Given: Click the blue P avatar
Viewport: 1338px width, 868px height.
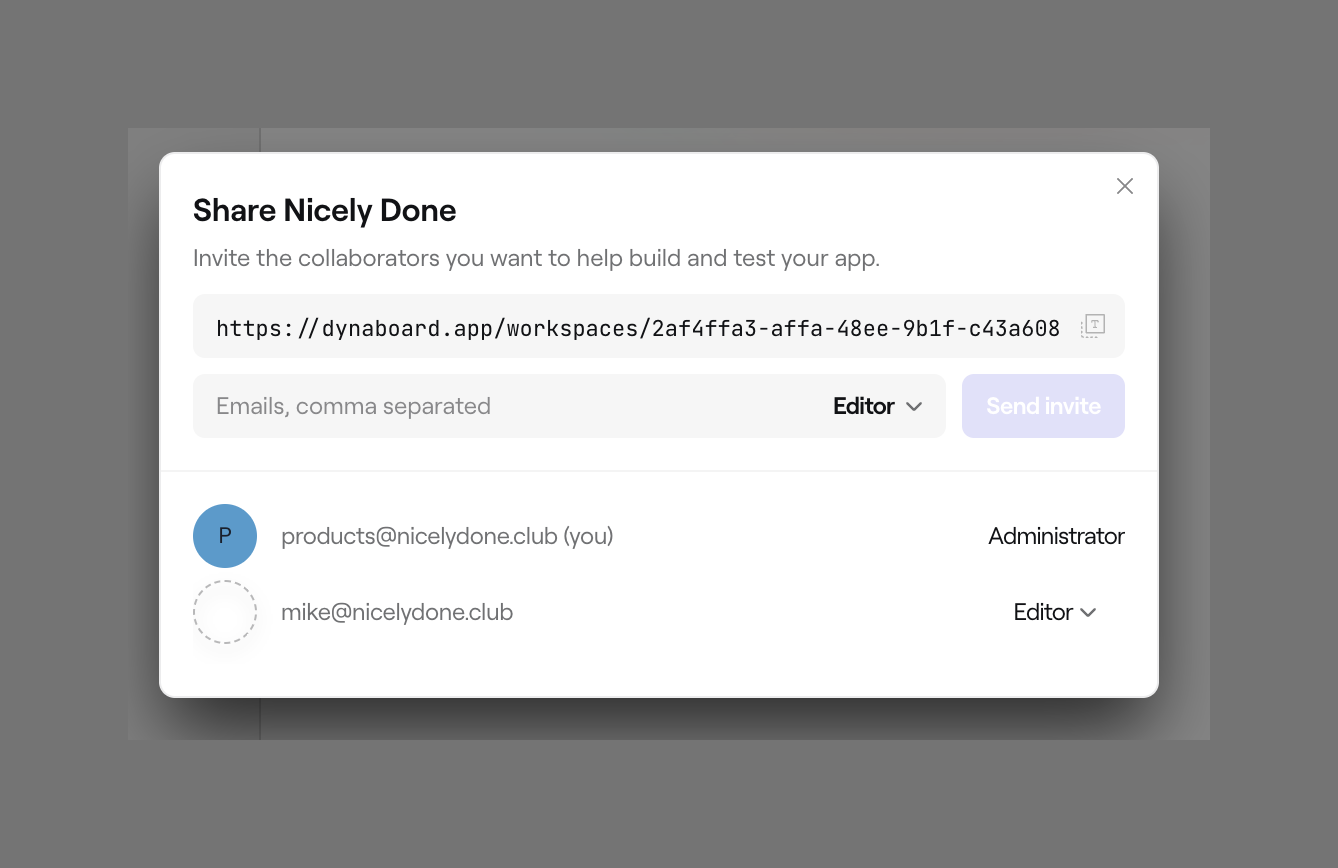Looking at the screenshot, I should pos(225,536).
